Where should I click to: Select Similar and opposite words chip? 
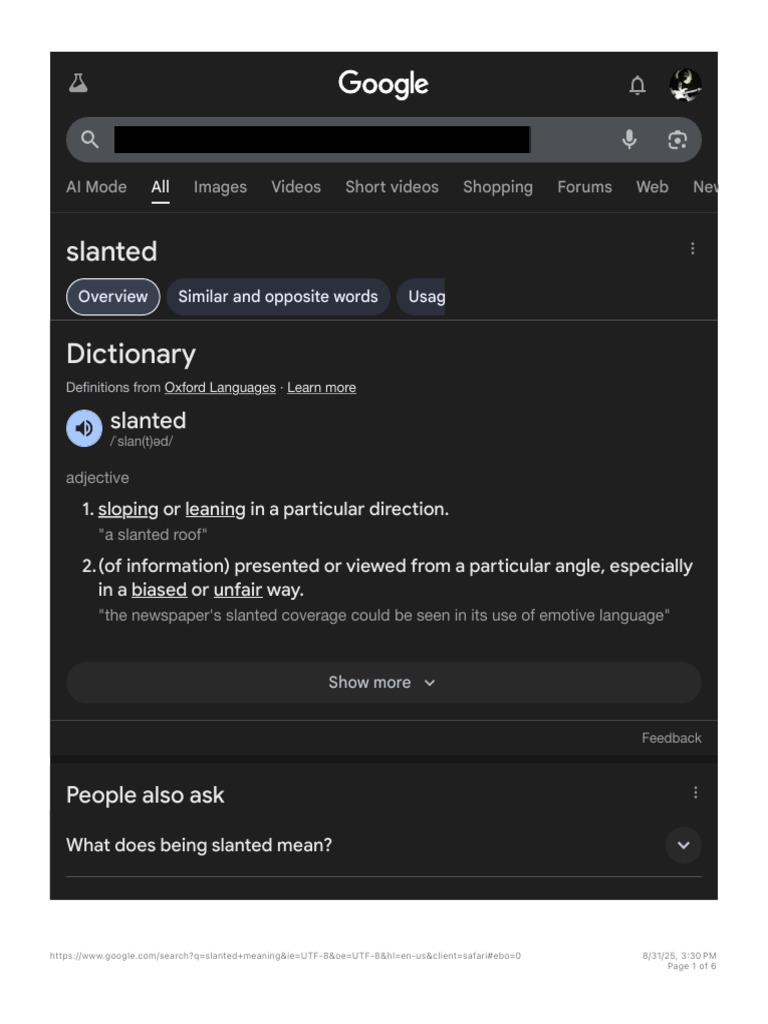[x=278, y=297]
